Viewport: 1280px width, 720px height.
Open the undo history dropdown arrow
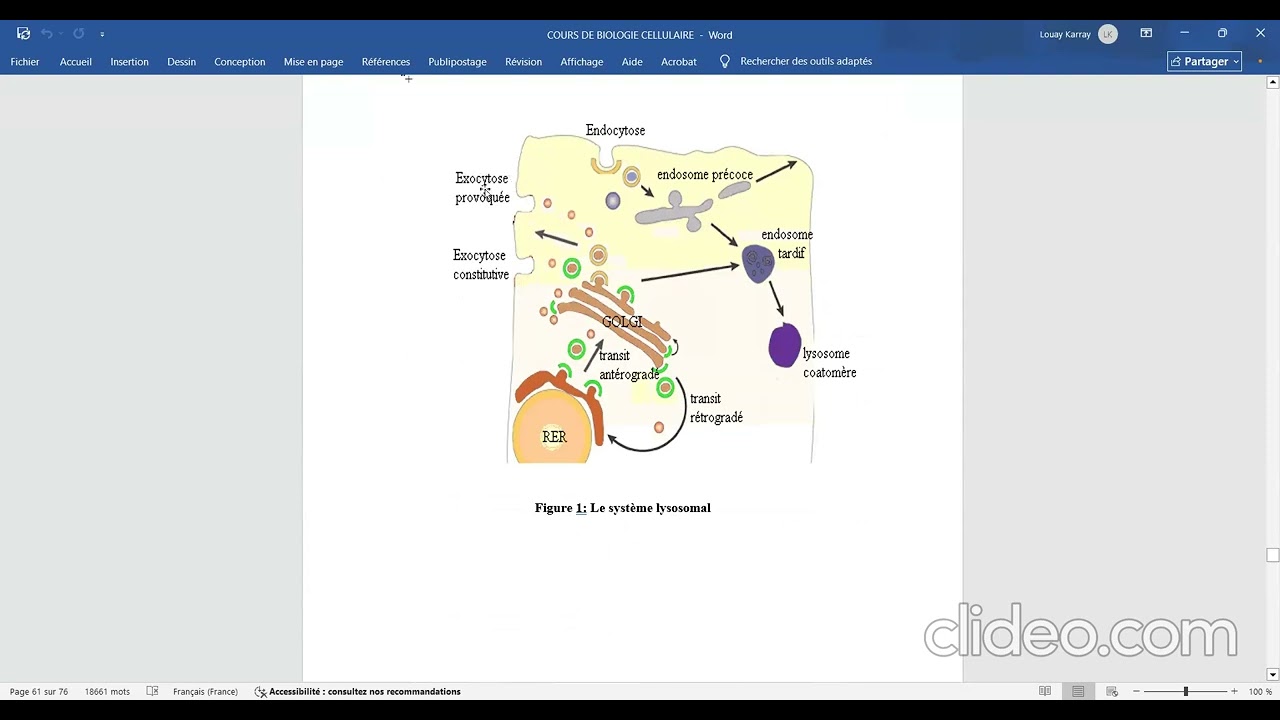[61, 34]
